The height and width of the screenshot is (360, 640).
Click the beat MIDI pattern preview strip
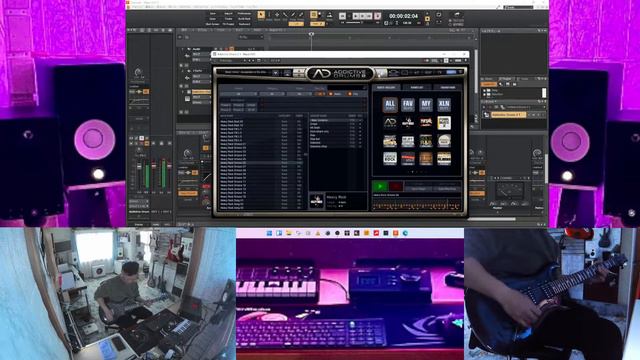416,204
